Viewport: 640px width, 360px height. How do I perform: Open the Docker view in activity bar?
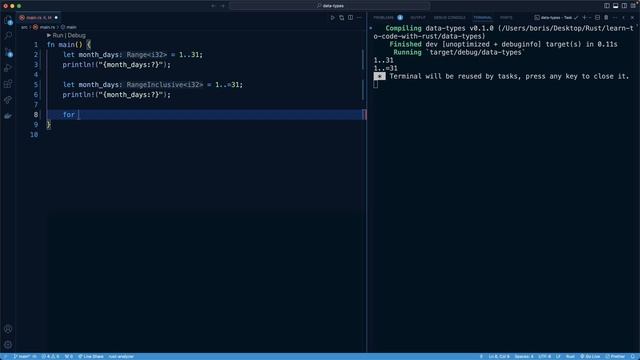point(8,116)
